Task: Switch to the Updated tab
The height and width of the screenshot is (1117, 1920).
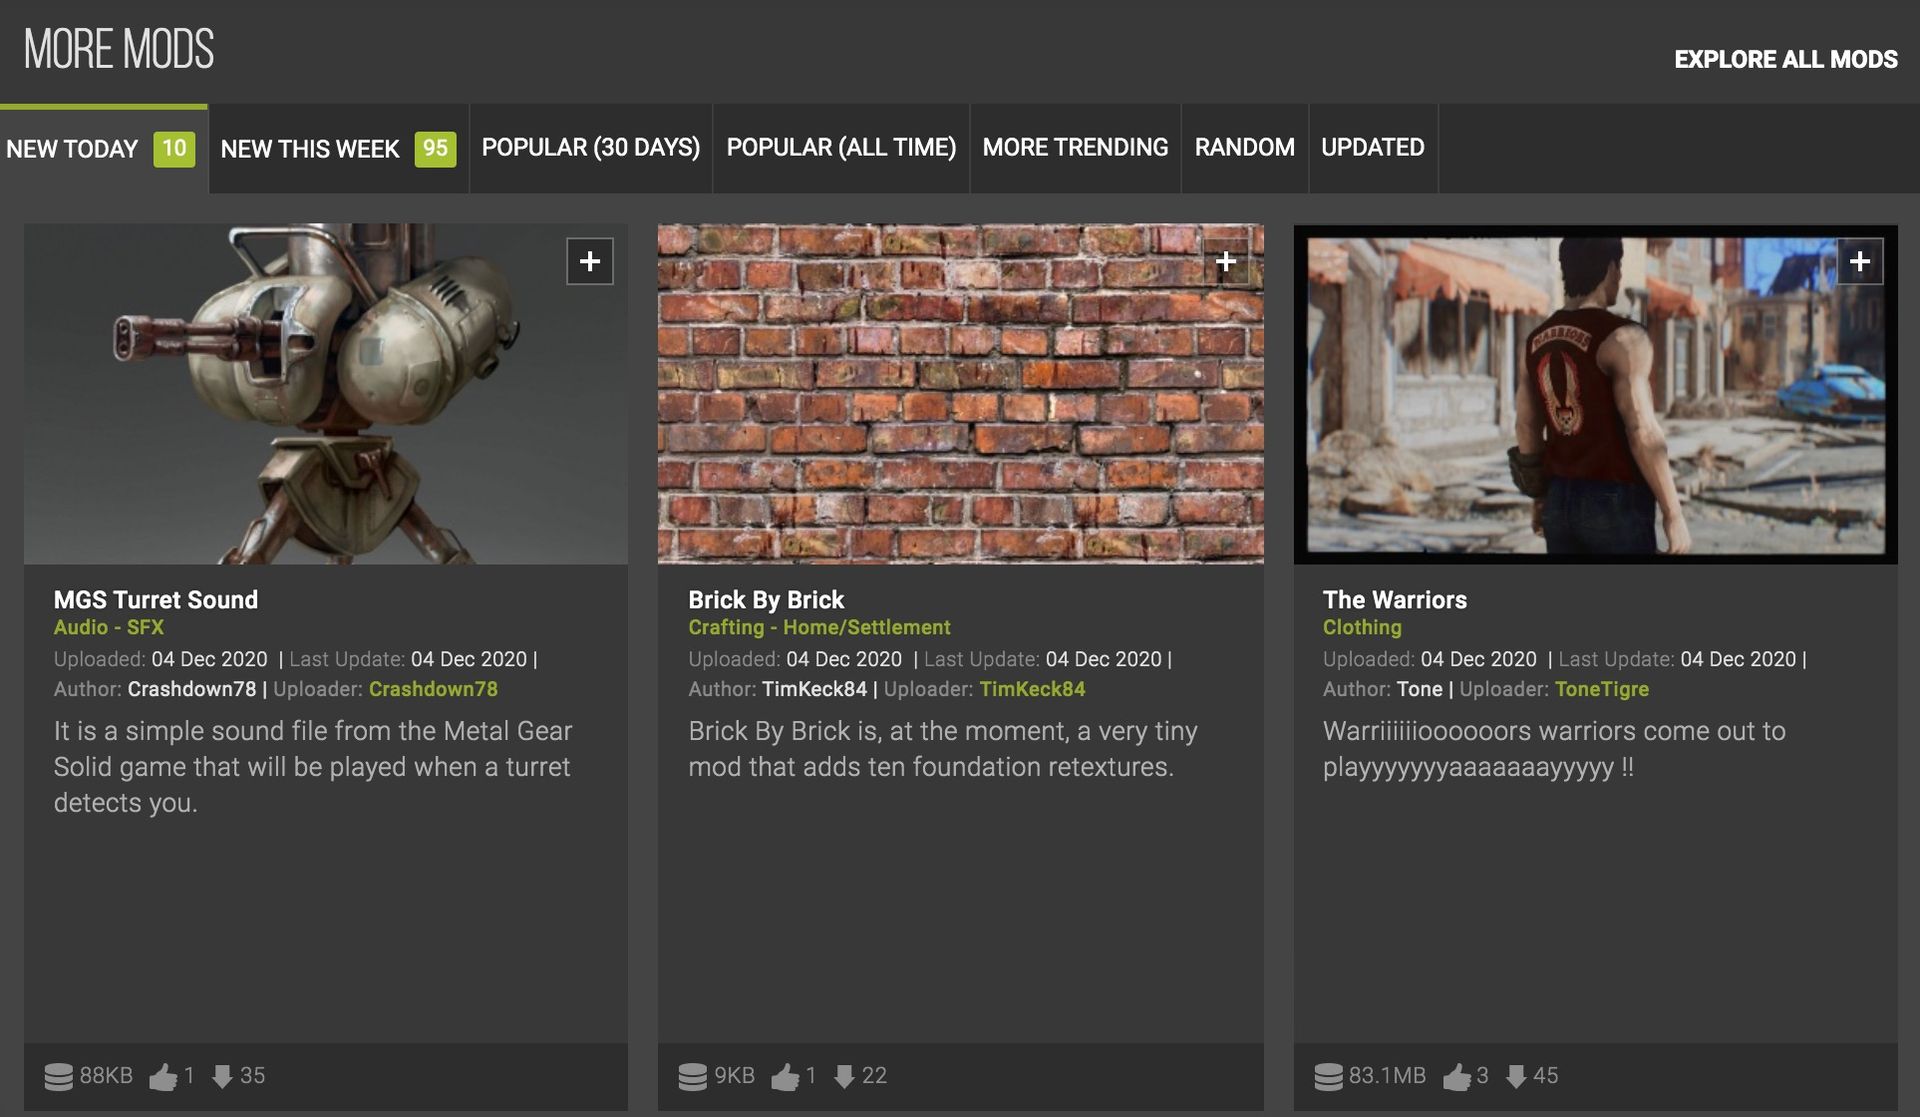Action: point(1372,148)
